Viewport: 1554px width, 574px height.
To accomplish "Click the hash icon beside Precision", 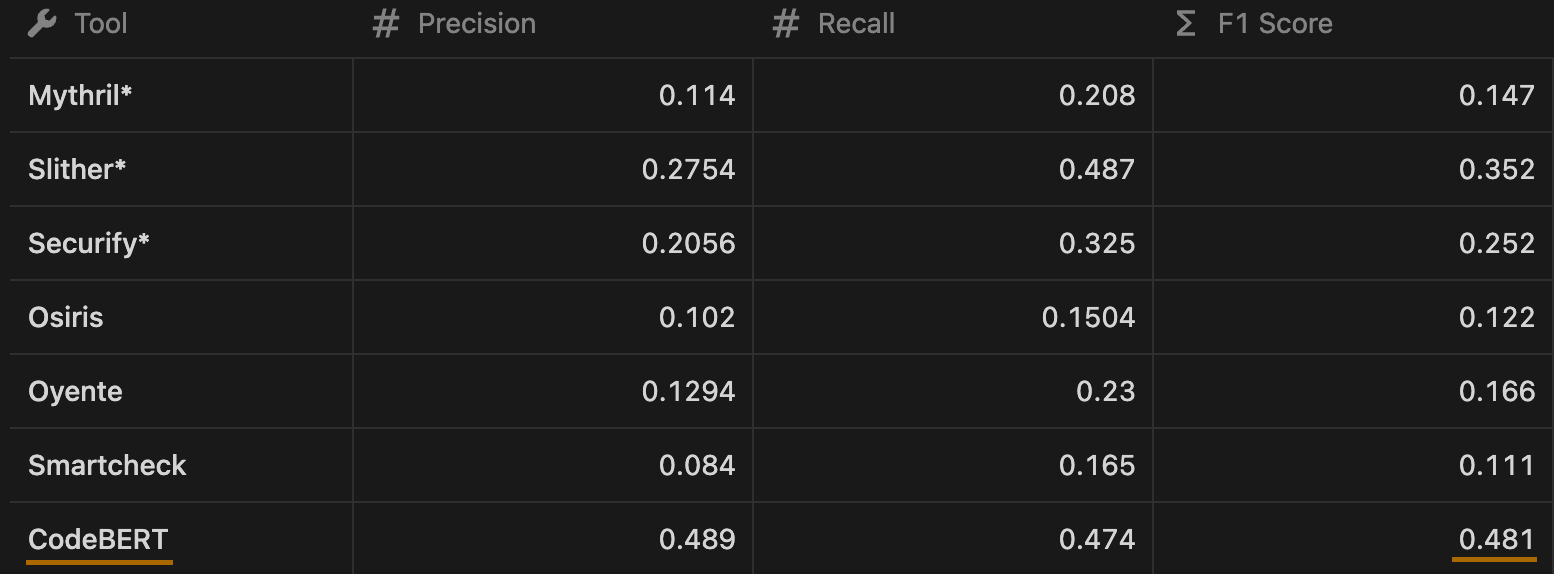I will tap(385, 24).
